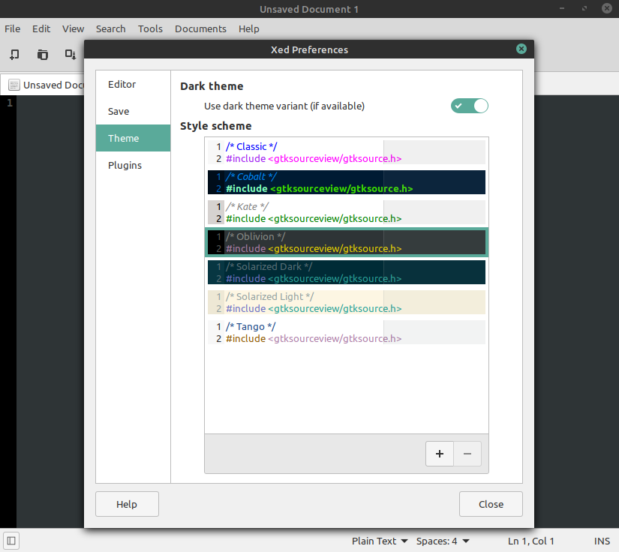Click the plus icon to add scheme
This screenshot has height=552, width=619.
coord(439,453)
